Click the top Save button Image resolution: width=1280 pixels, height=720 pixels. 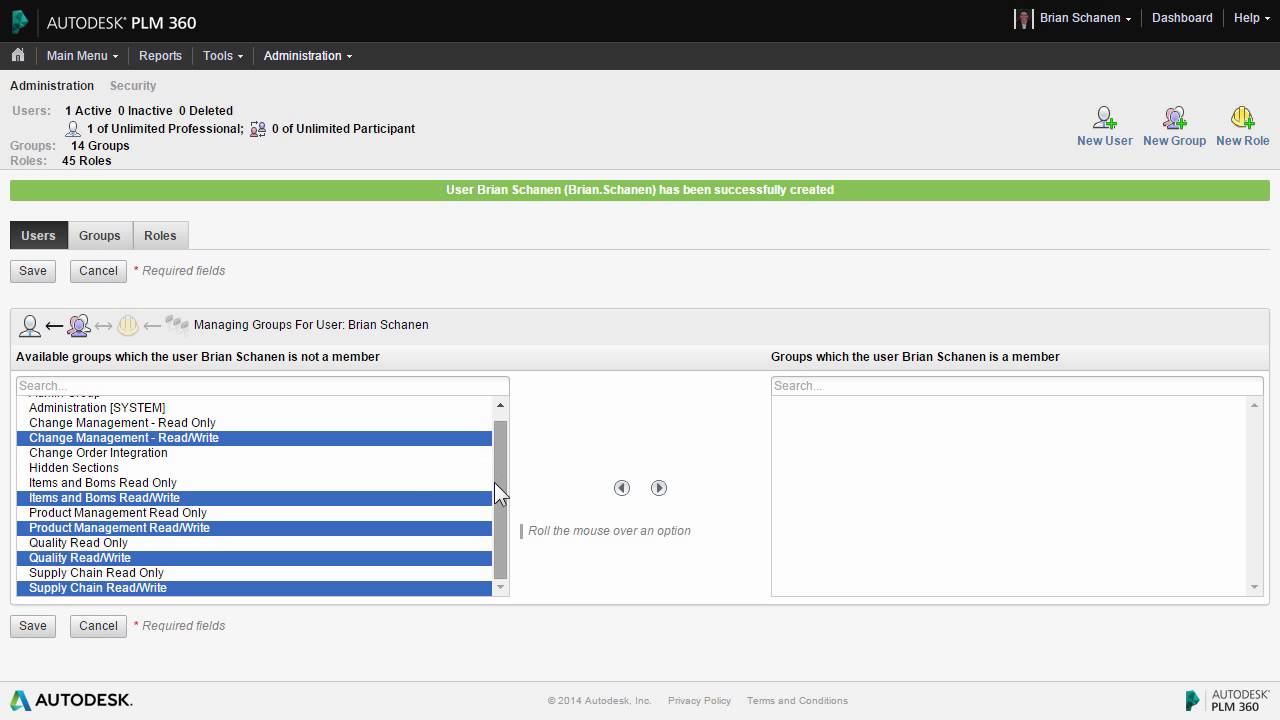[33, 271]
